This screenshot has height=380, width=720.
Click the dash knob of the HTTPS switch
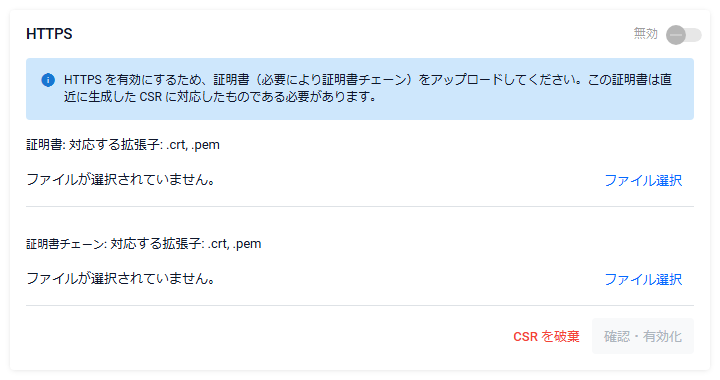click(676, 35)
